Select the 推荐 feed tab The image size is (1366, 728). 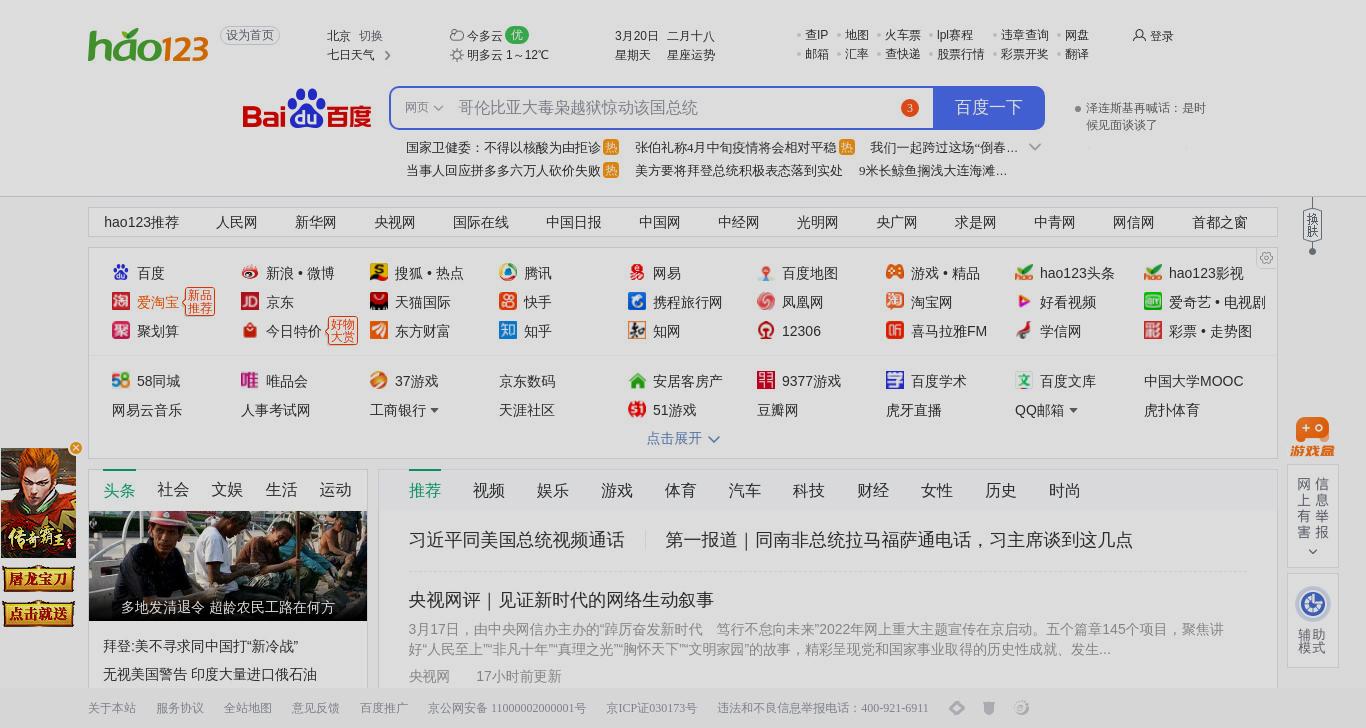425,490
